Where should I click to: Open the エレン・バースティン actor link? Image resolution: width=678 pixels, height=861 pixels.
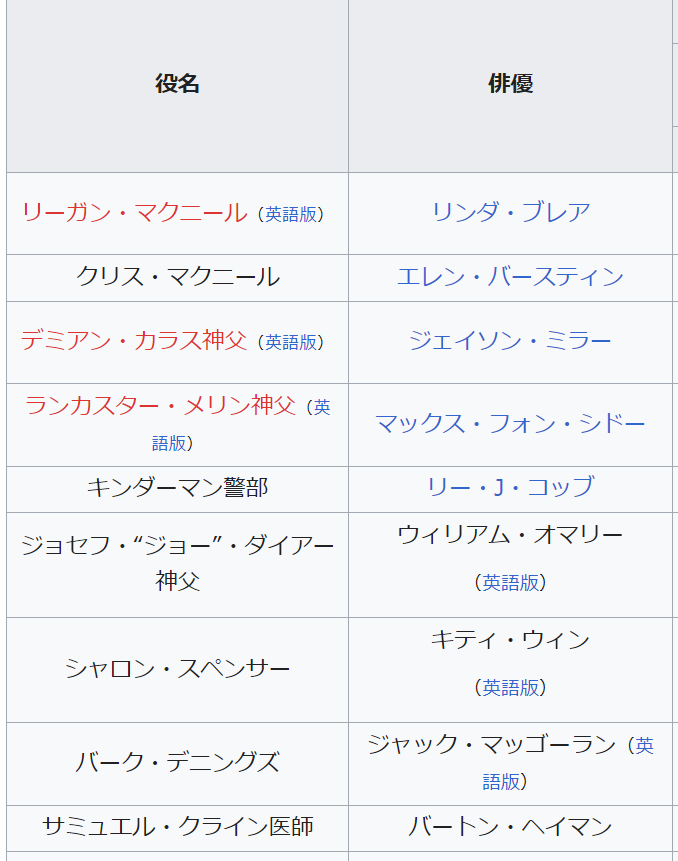(x=510, y=277)
